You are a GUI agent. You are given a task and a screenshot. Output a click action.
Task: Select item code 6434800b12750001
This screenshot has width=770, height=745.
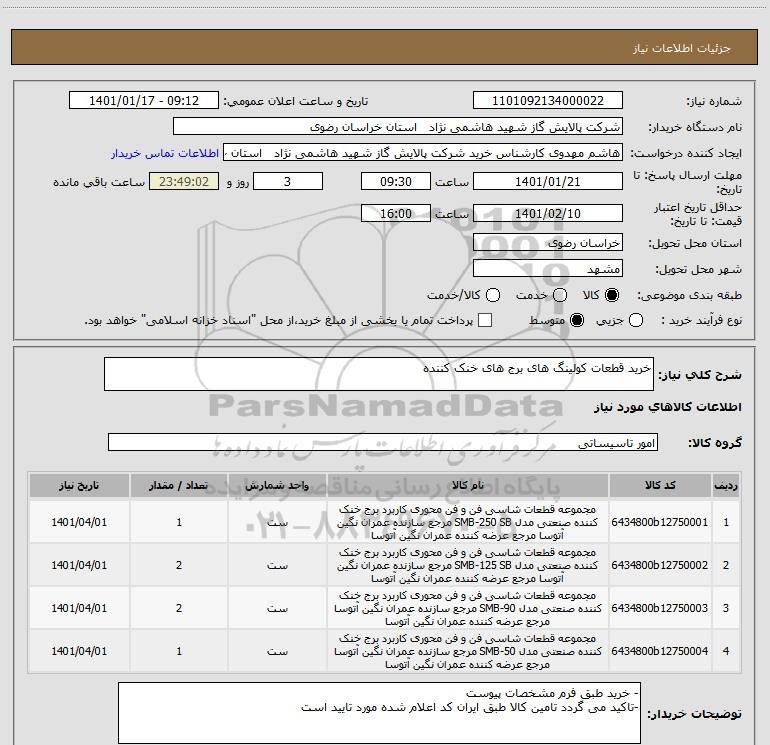point(660,522)
